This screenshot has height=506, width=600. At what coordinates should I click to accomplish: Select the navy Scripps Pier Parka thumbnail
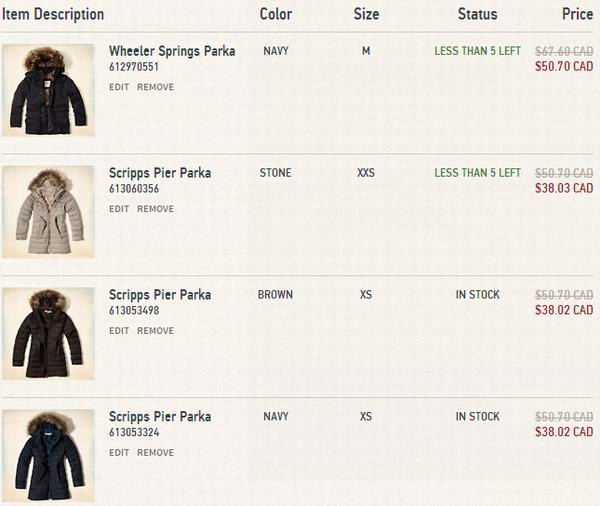coord(48,456)
